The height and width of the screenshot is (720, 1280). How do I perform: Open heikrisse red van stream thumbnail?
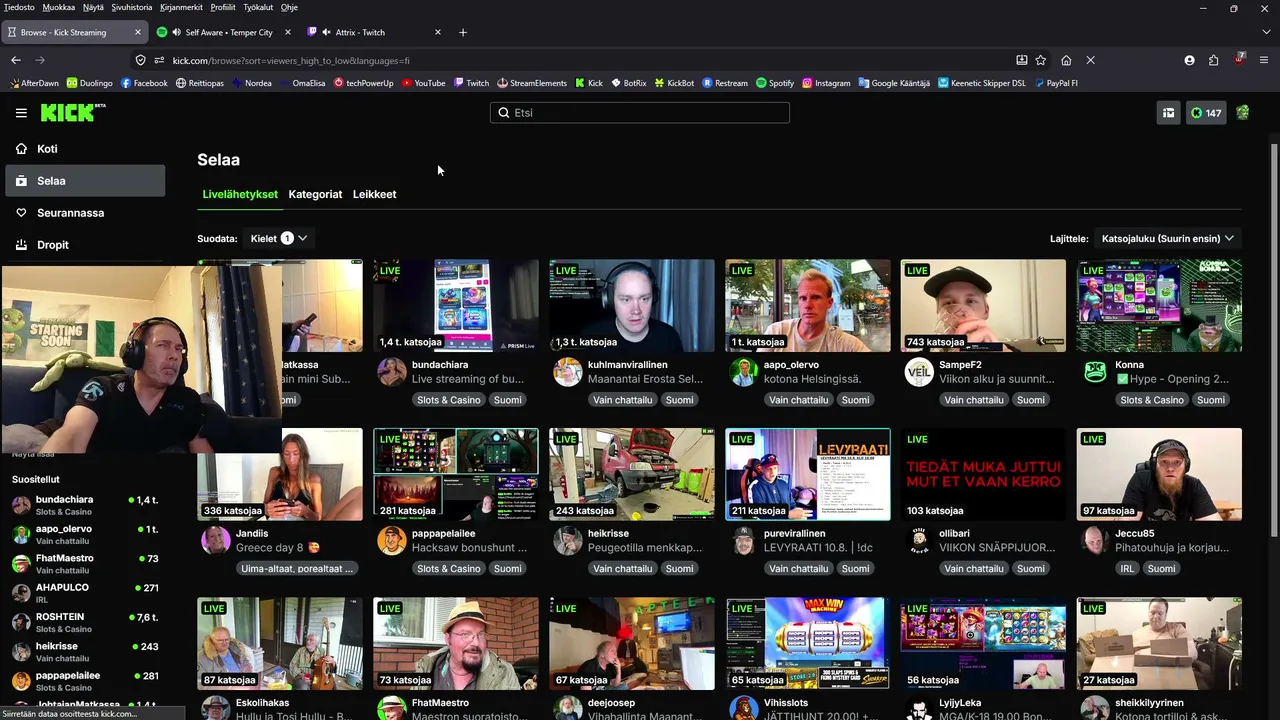pos(632,474)
